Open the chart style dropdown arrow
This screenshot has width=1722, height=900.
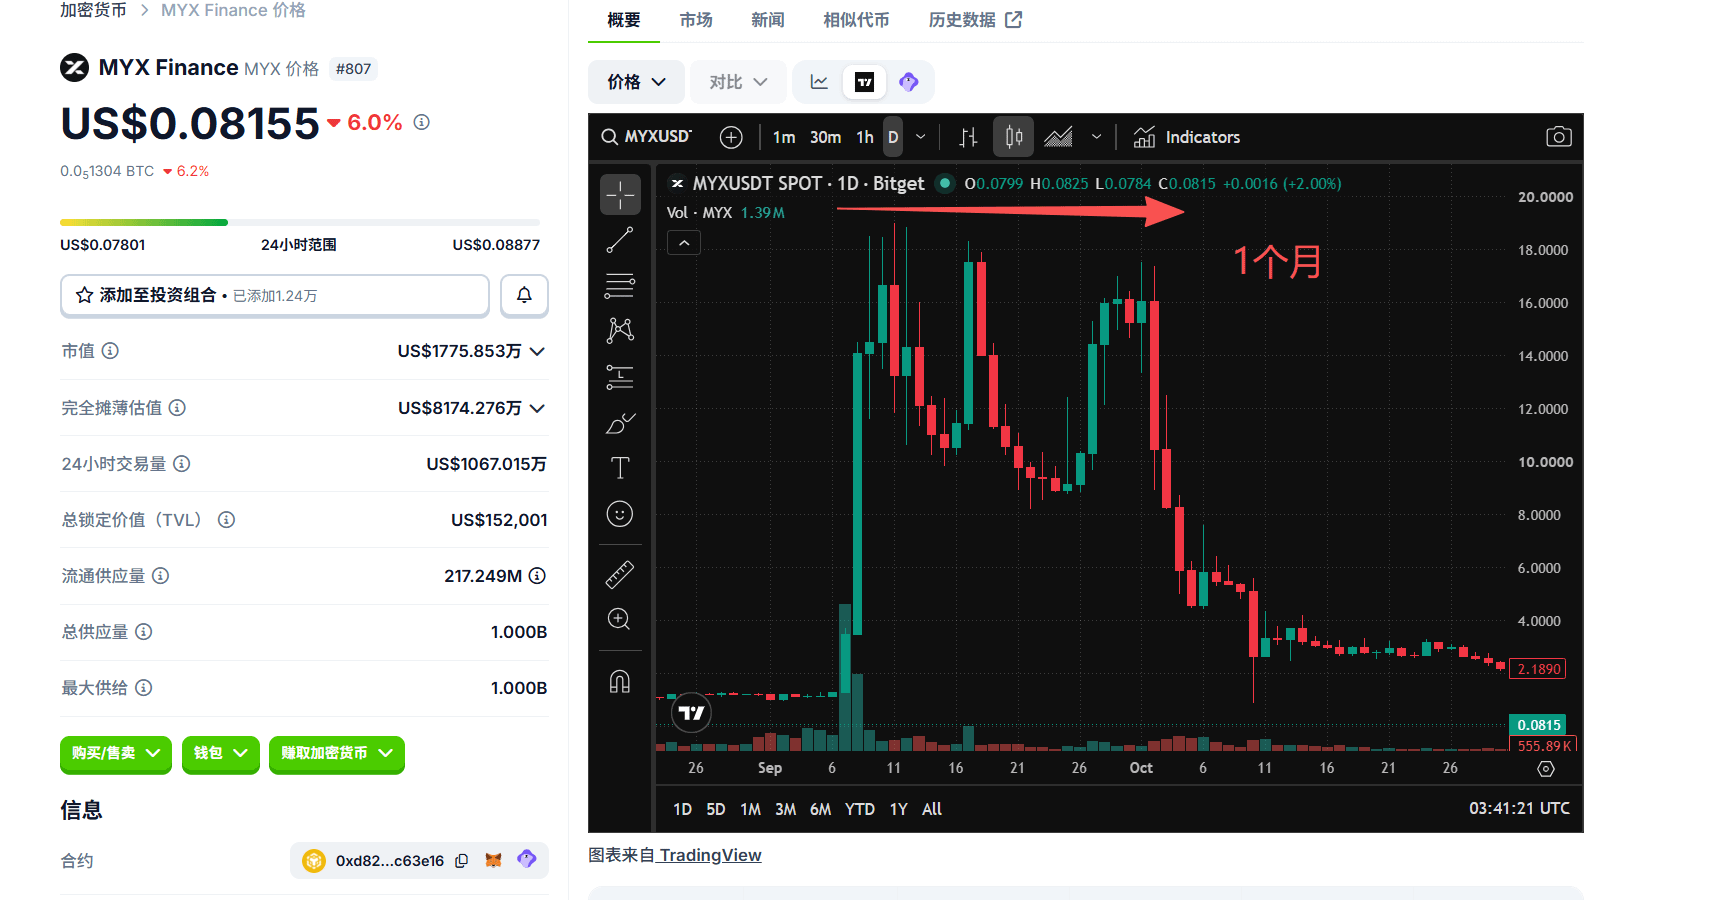click(x=1096, y=137)
